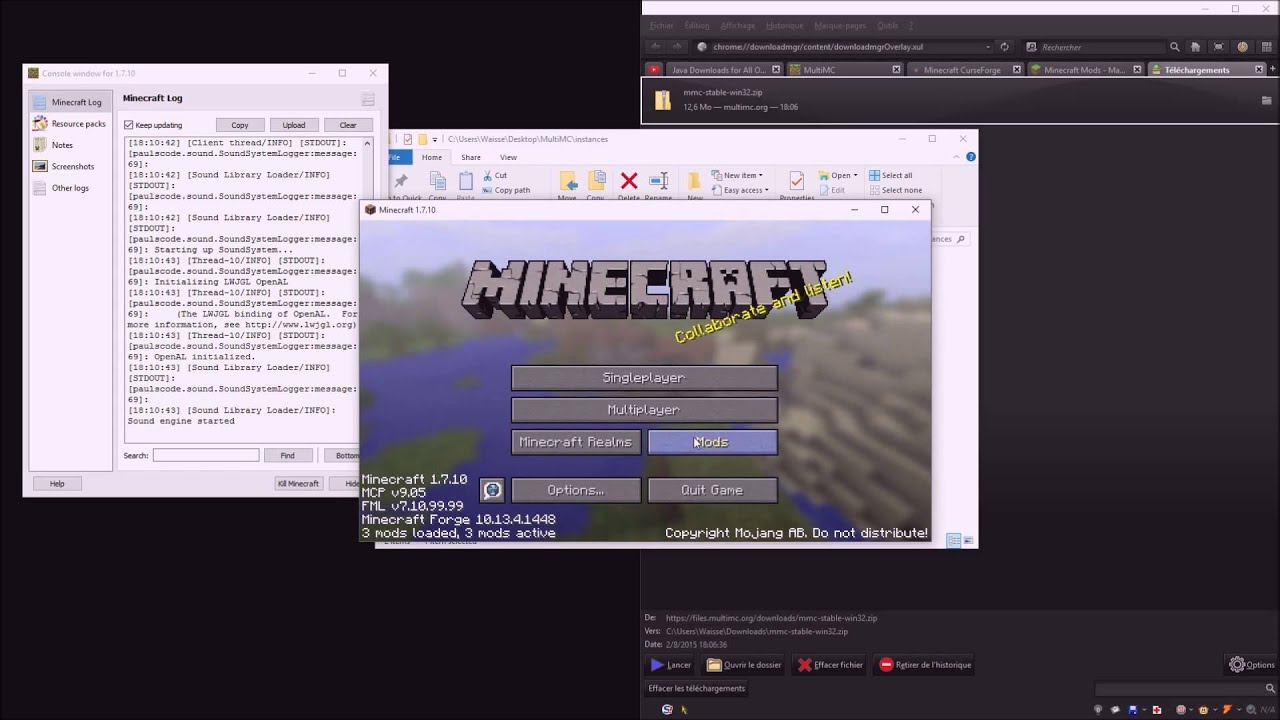The height and width of the screenshot is (720, 1280).
Task: Click Copy path in Explorer ribbon
Action: (x=506, y=190)
